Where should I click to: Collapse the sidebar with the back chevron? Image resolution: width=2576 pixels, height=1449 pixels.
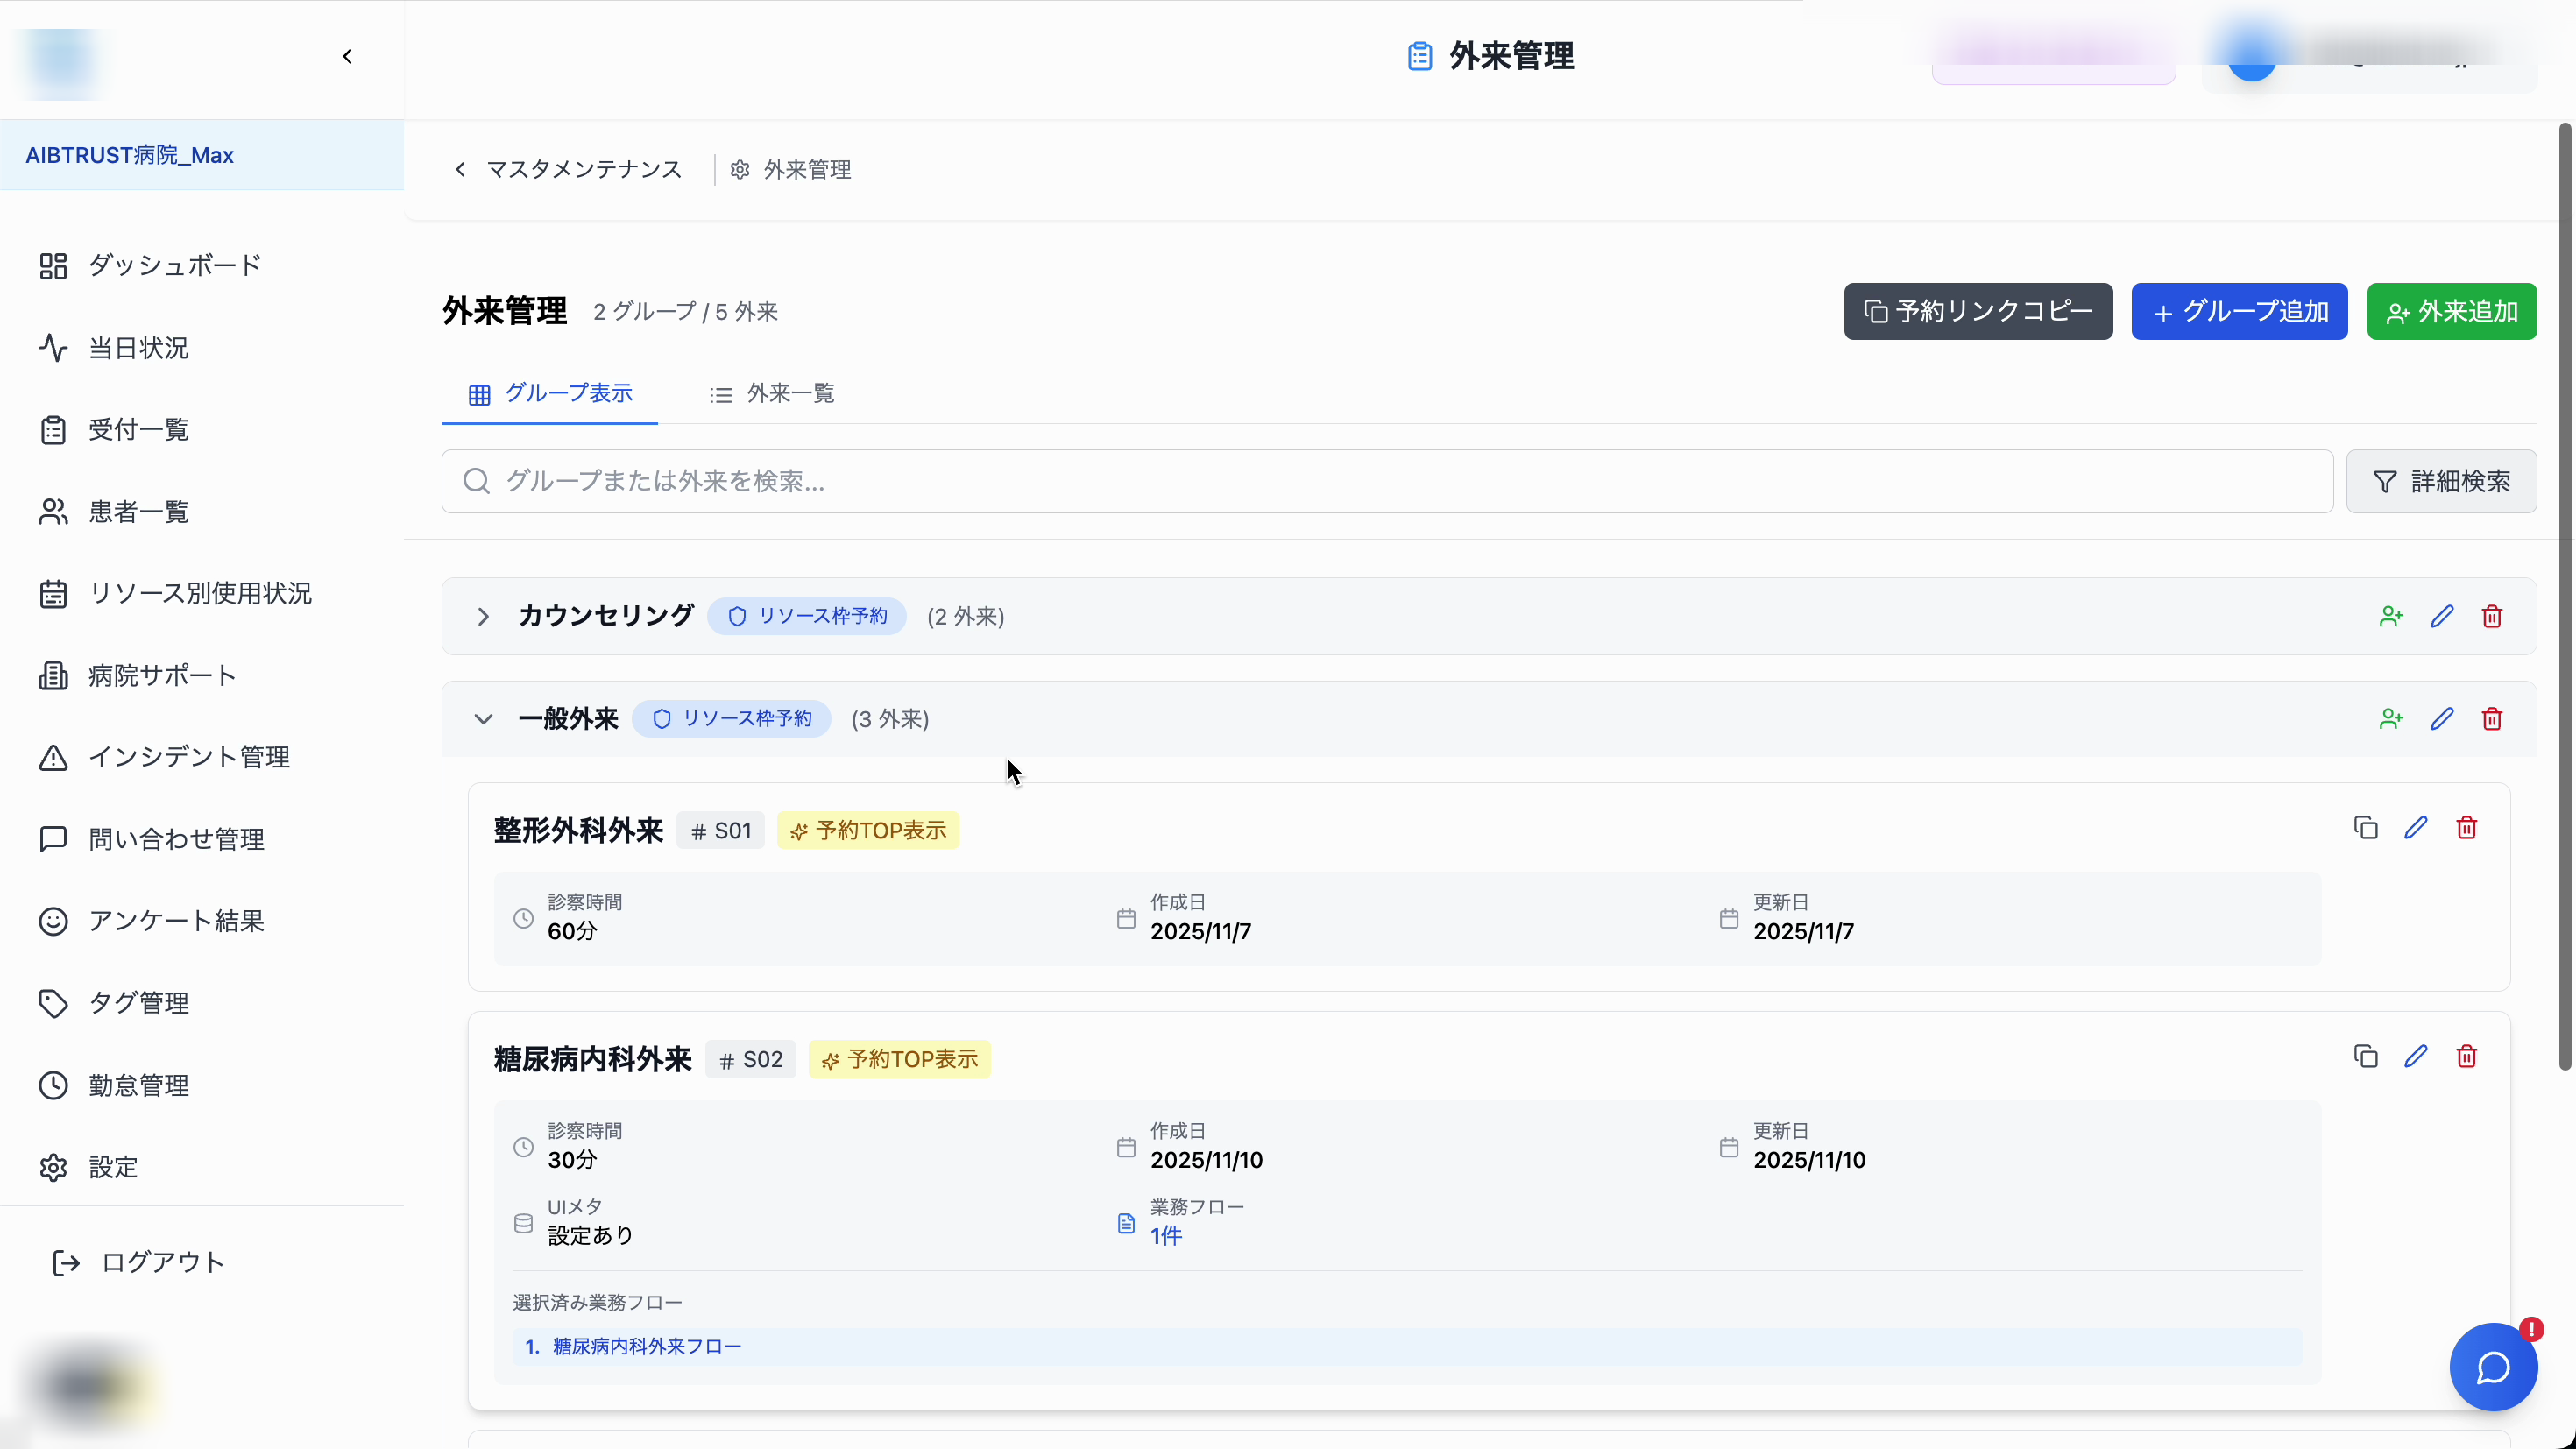coord(347,56)
